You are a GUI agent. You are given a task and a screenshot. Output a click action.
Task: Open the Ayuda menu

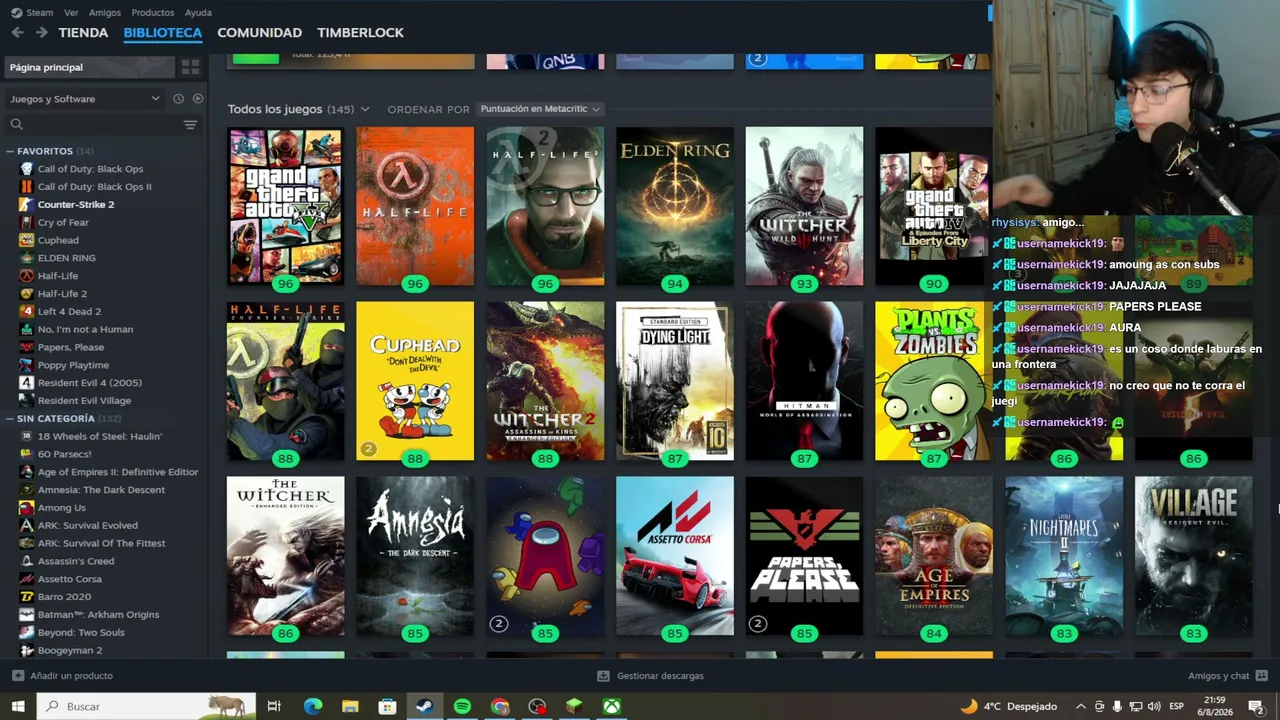tap(198, 13)
